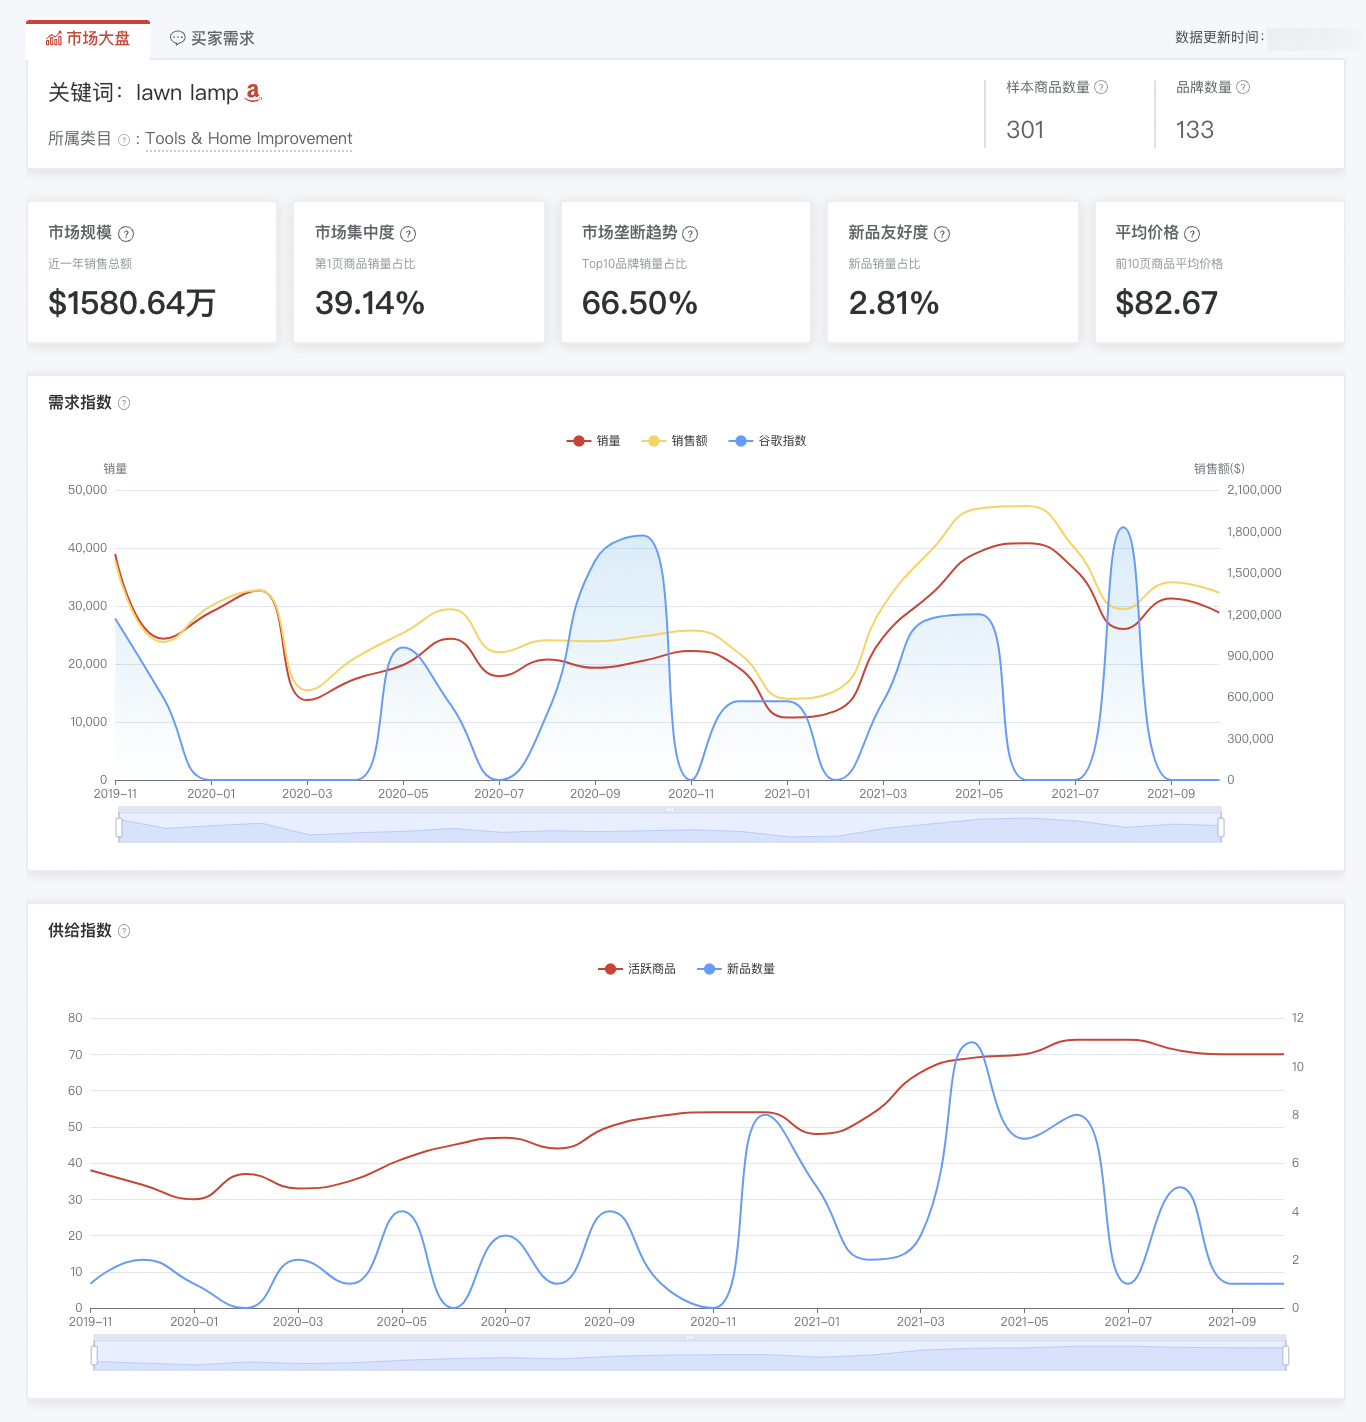Click the Amazon icon beside lawn lamp keyword
Viewport: 1366px width, 1422px height.
coord(253,92)
